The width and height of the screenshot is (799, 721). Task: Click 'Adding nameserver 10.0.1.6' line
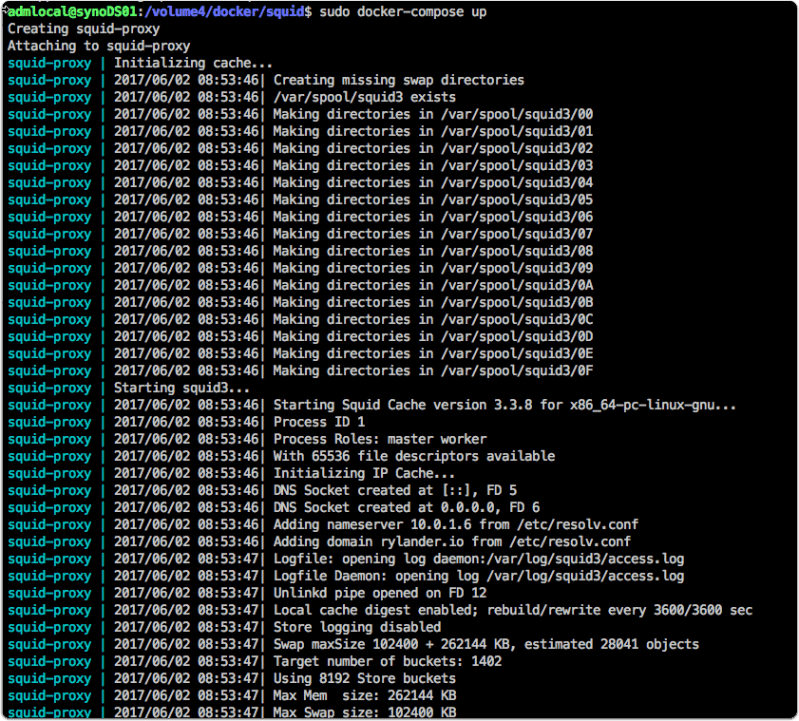point(456,525)
